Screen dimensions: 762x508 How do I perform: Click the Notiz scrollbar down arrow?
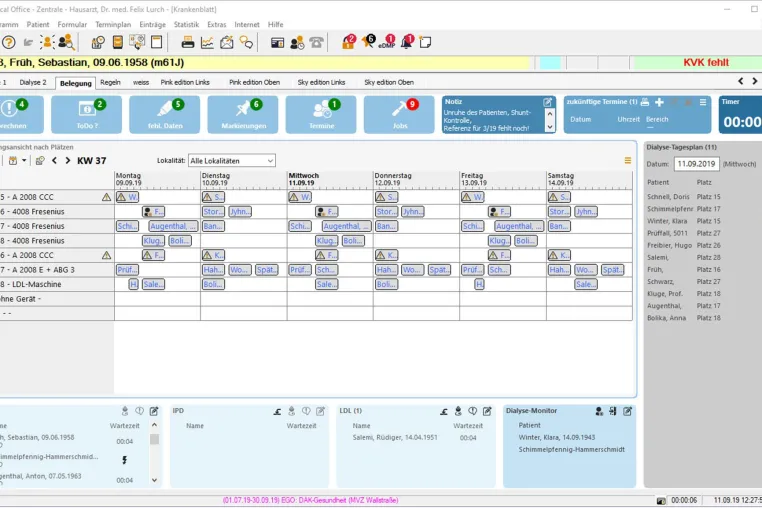550,127
